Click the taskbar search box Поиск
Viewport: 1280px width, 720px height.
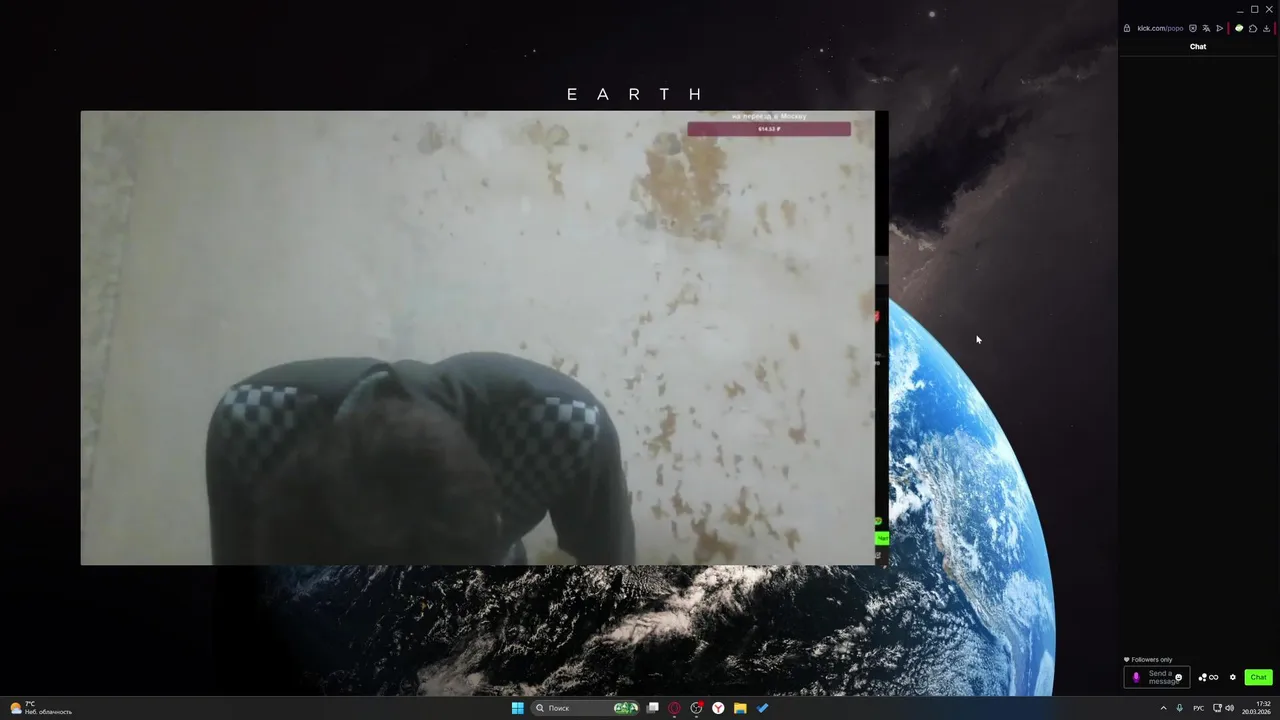click(585, 708)
